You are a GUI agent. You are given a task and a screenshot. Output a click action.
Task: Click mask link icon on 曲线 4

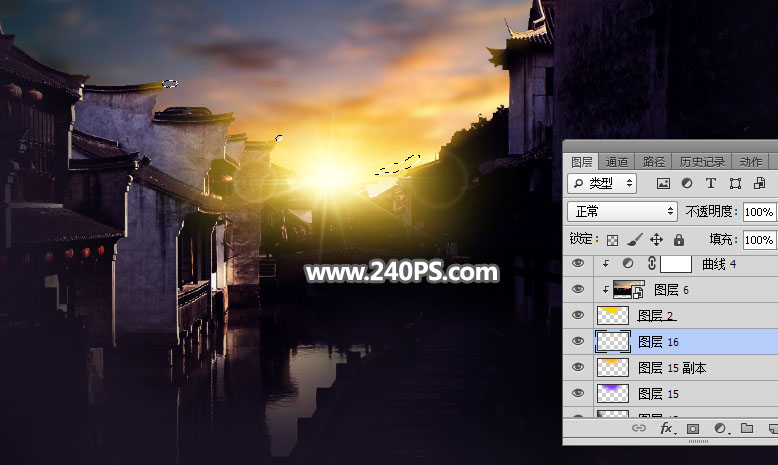coord(651,264)
